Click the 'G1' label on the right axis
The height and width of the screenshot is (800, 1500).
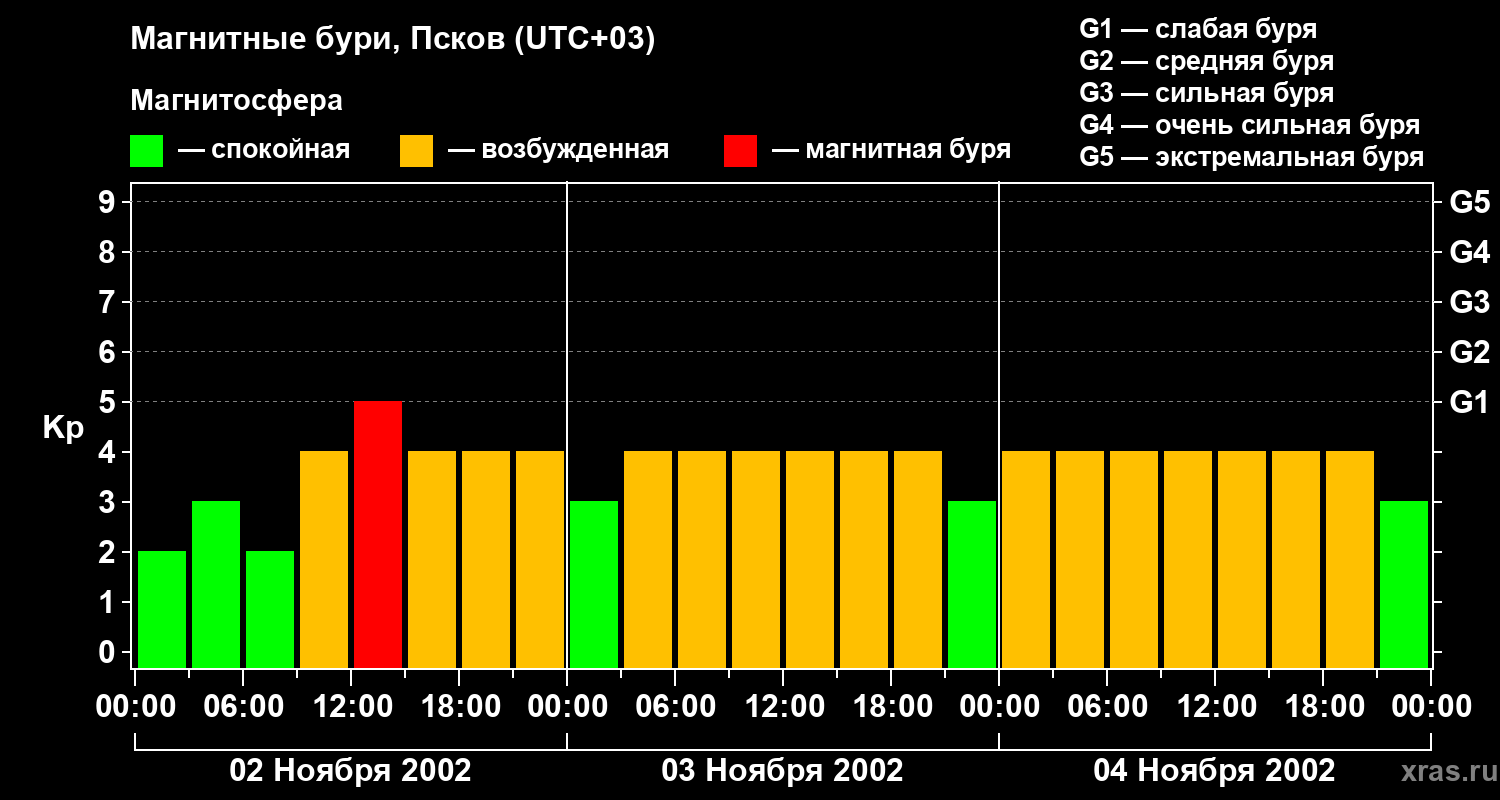1470,402
